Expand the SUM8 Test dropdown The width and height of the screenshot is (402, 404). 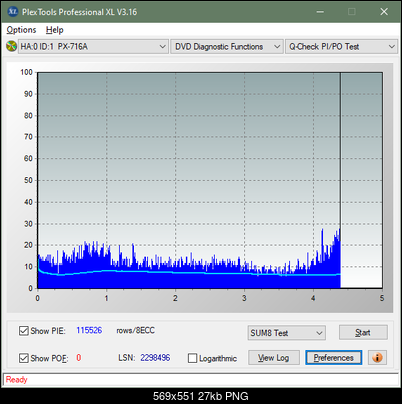pyautogui.click(x=287, y=333)
